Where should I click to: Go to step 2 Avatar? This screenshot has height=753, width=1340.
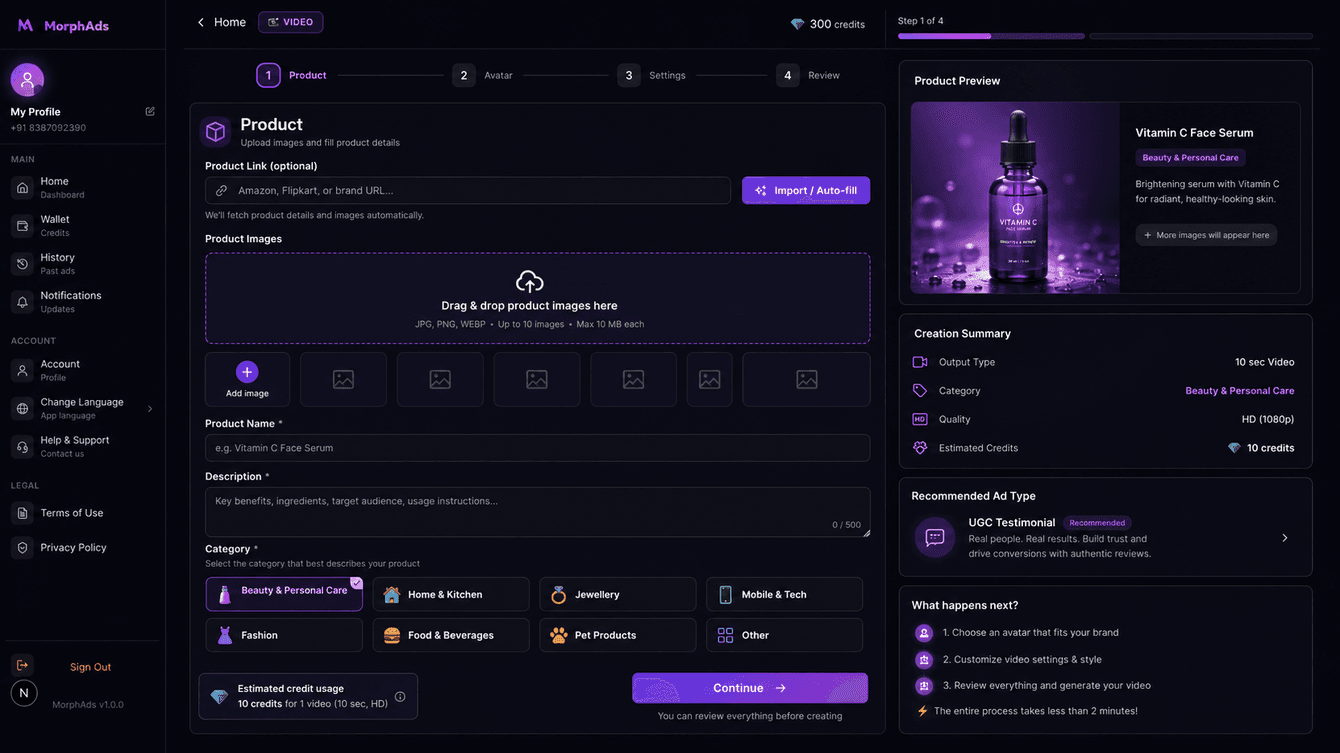482,75
